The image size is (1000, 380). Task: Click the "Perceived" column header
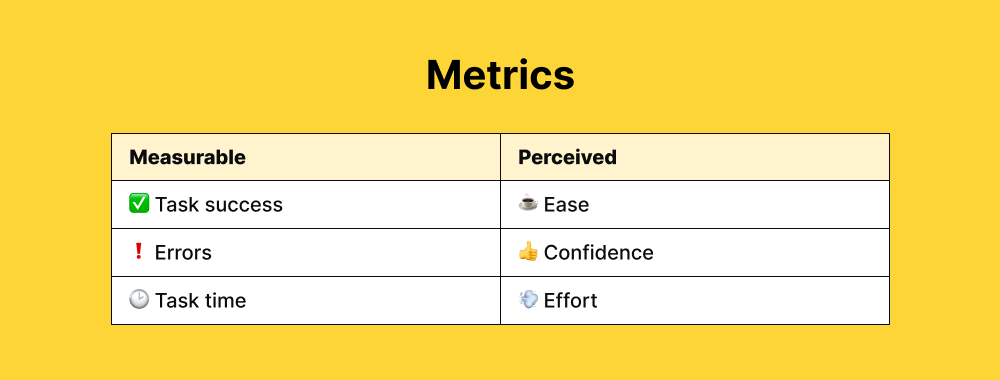tap(567, 157)
